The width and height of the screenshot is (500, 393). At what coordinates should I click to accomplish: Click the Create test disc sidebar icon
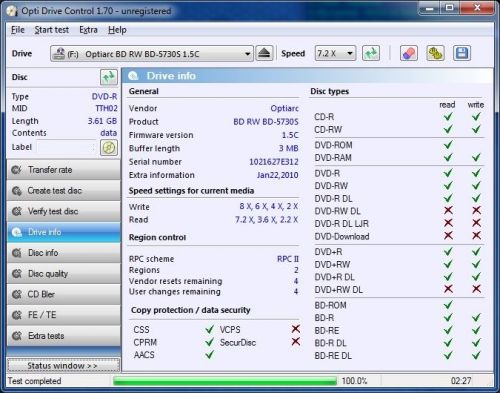(16, 191)
